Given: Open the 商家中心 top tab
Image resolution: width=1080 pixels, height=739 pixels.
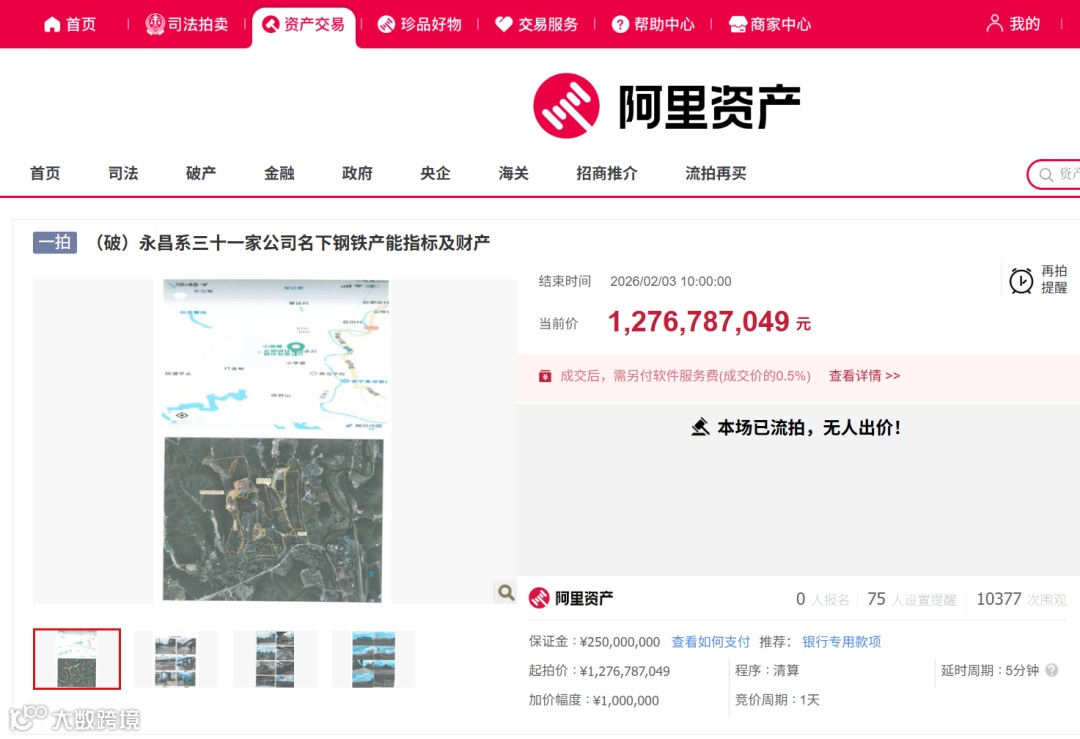Looking at the screenshot, I should click(x=770, y=25).
